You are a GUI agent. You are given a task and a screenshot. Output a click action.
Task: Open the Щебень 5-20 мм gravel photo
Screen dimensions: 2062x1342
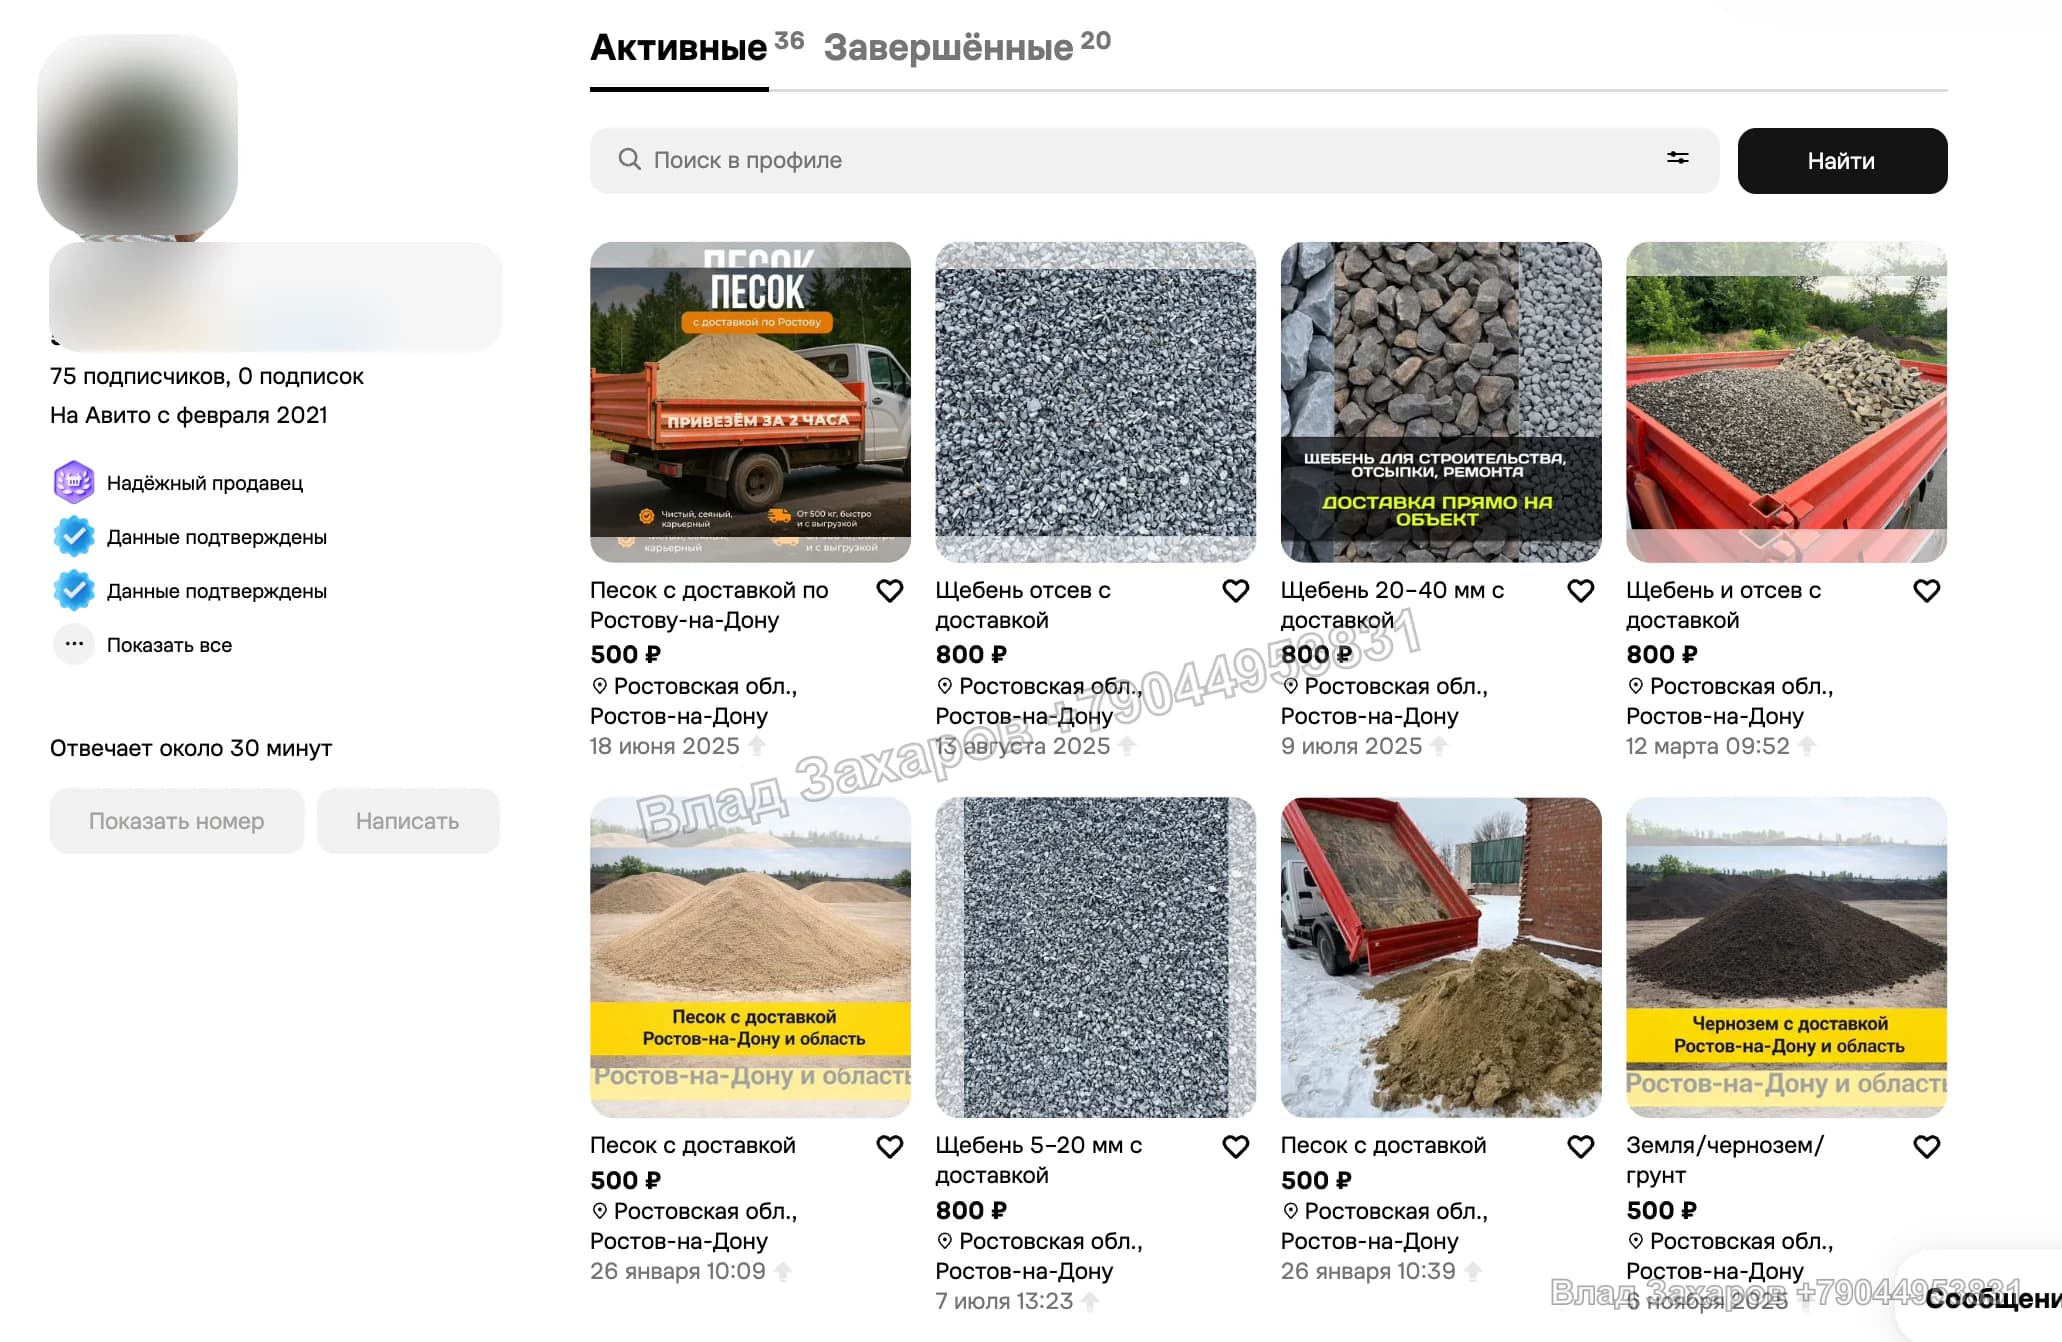coord(1095,957)
